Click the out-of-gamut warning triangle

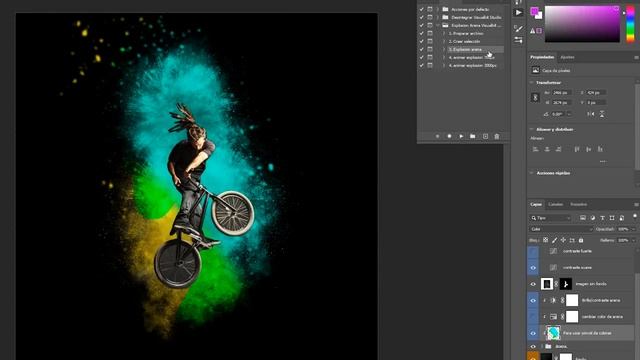pos(533,31)
